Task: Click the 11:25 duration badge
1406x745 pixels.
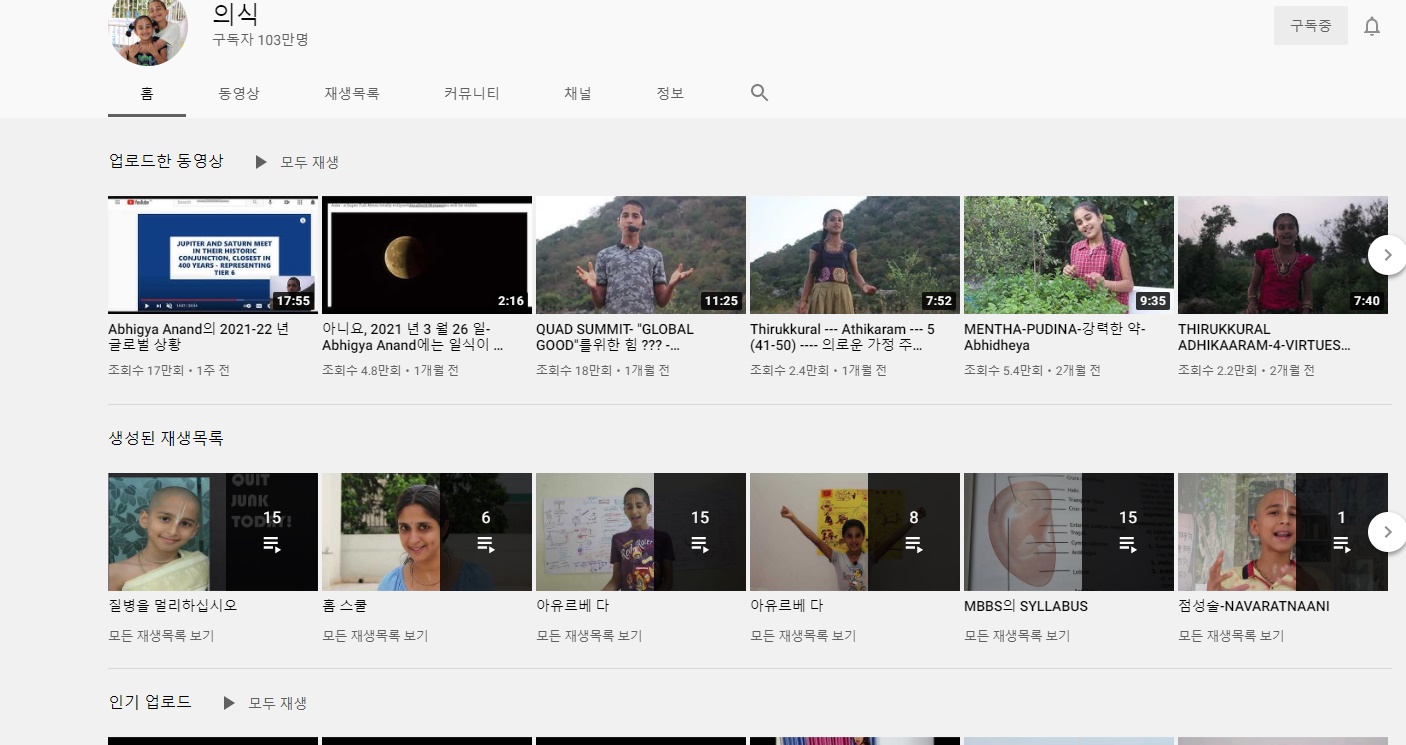Action: (721, 301)
